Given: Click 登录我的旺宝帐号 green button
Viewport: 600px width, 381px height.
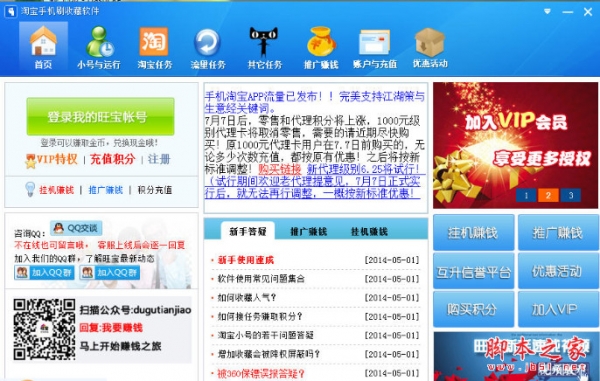Looking at the screenshot, I should point(100,116).
